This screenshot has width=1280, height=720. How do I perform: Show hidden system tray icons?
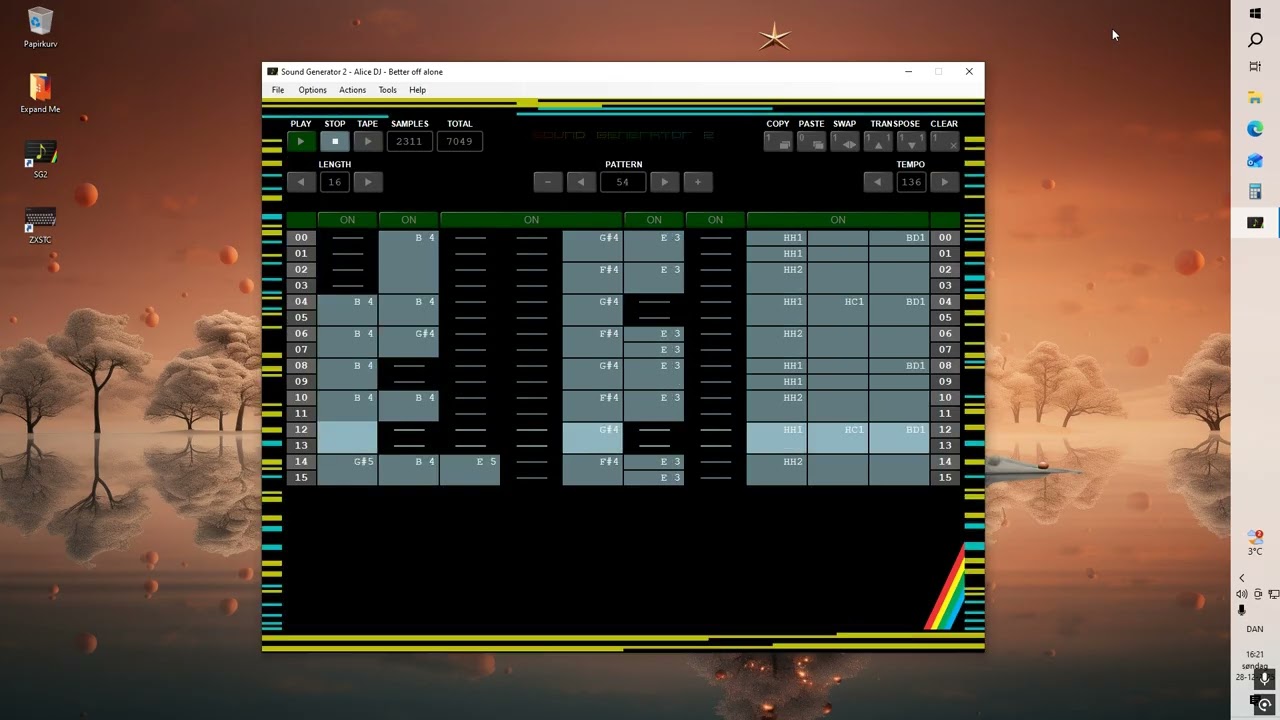[1242, 578]
